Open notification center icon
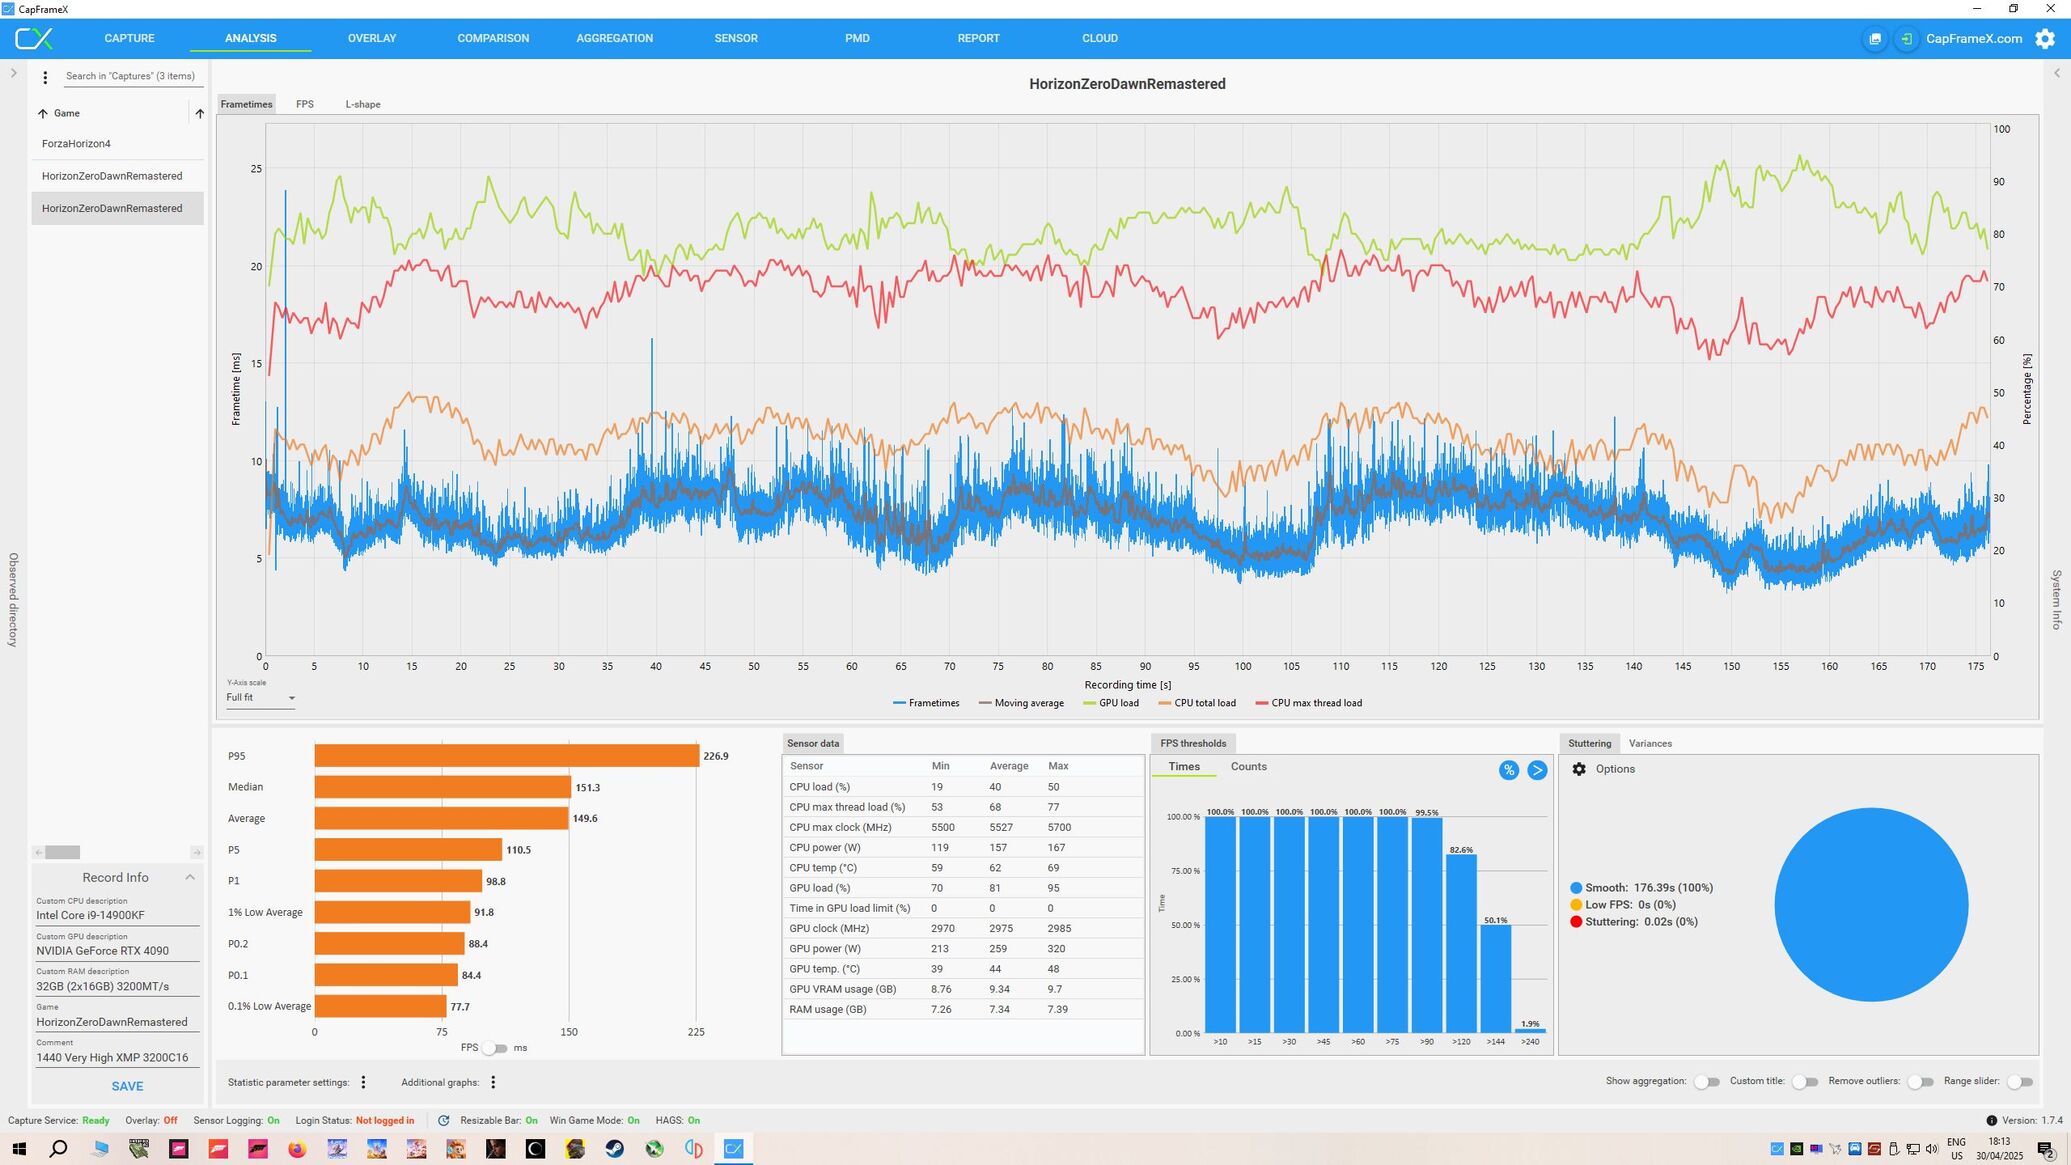The width and height of the screenshot is (2071, 1165). [x=2045, y=1149]
